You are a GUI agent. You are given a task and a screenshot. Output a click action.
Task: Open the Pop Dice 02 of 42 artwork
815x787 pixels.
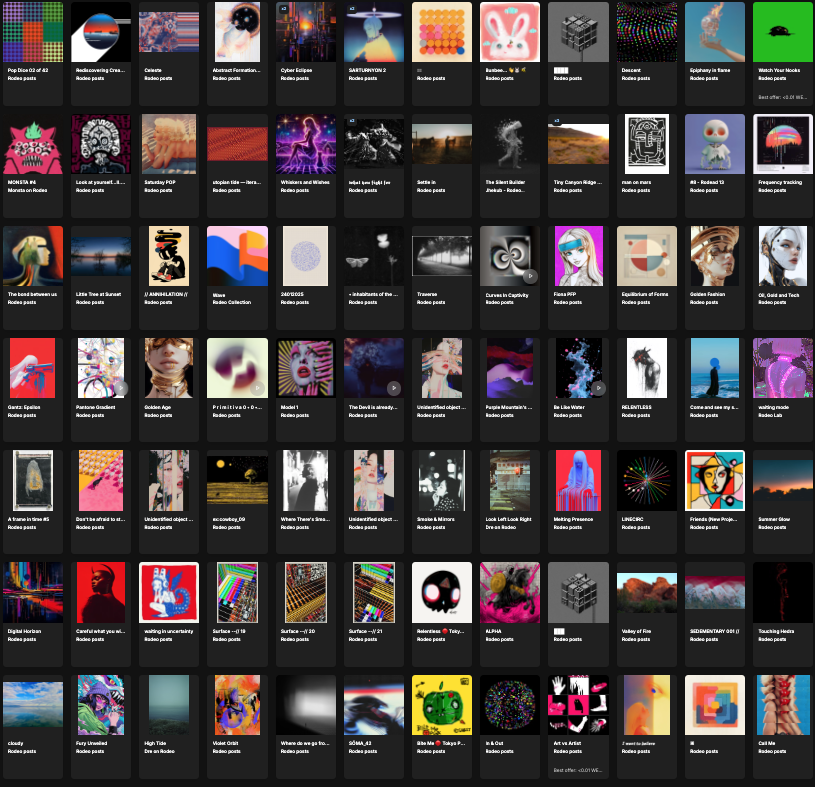(33, 32)
